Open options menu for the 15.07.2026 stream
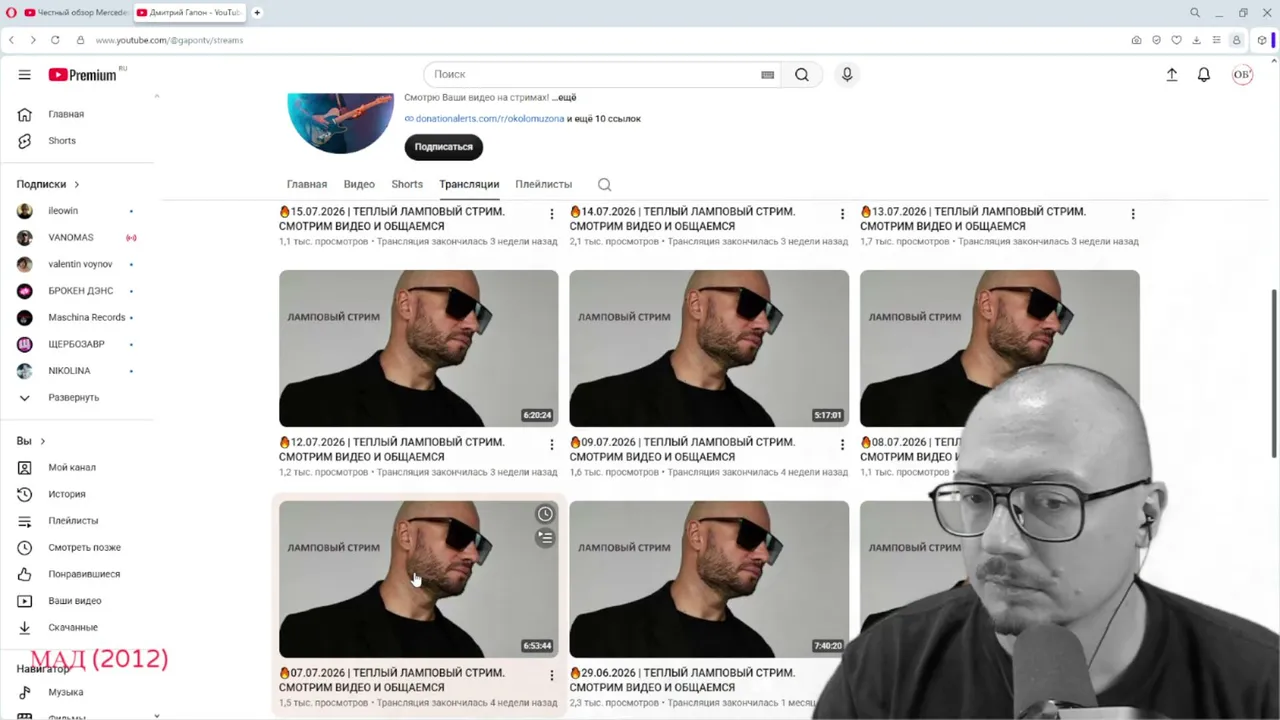 [551, 214]
